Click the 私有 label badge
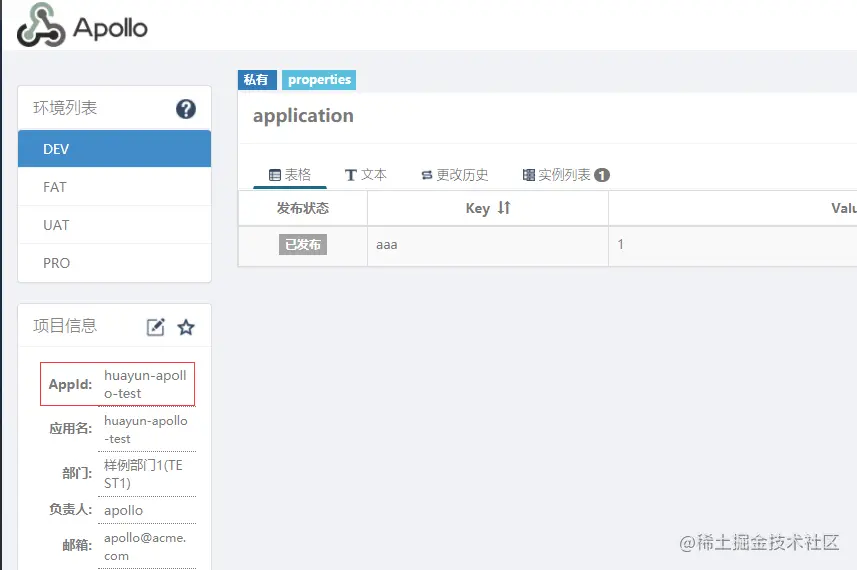 (256, 80)
